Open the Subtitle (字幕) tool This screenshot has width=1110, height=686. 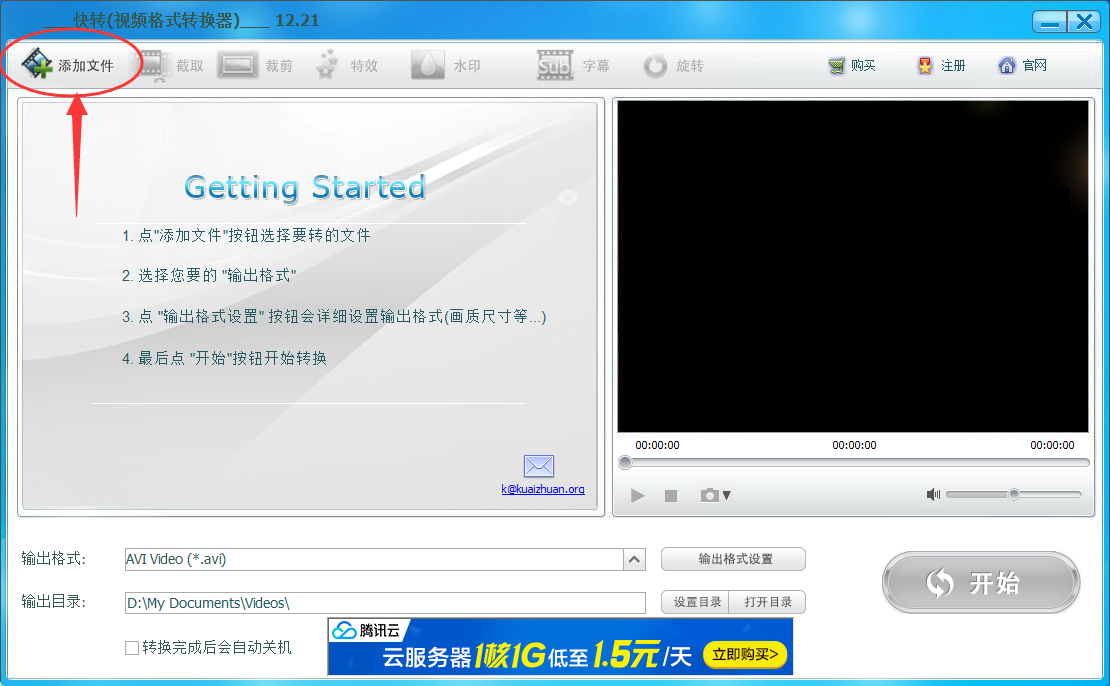click(x=573, y=66)
